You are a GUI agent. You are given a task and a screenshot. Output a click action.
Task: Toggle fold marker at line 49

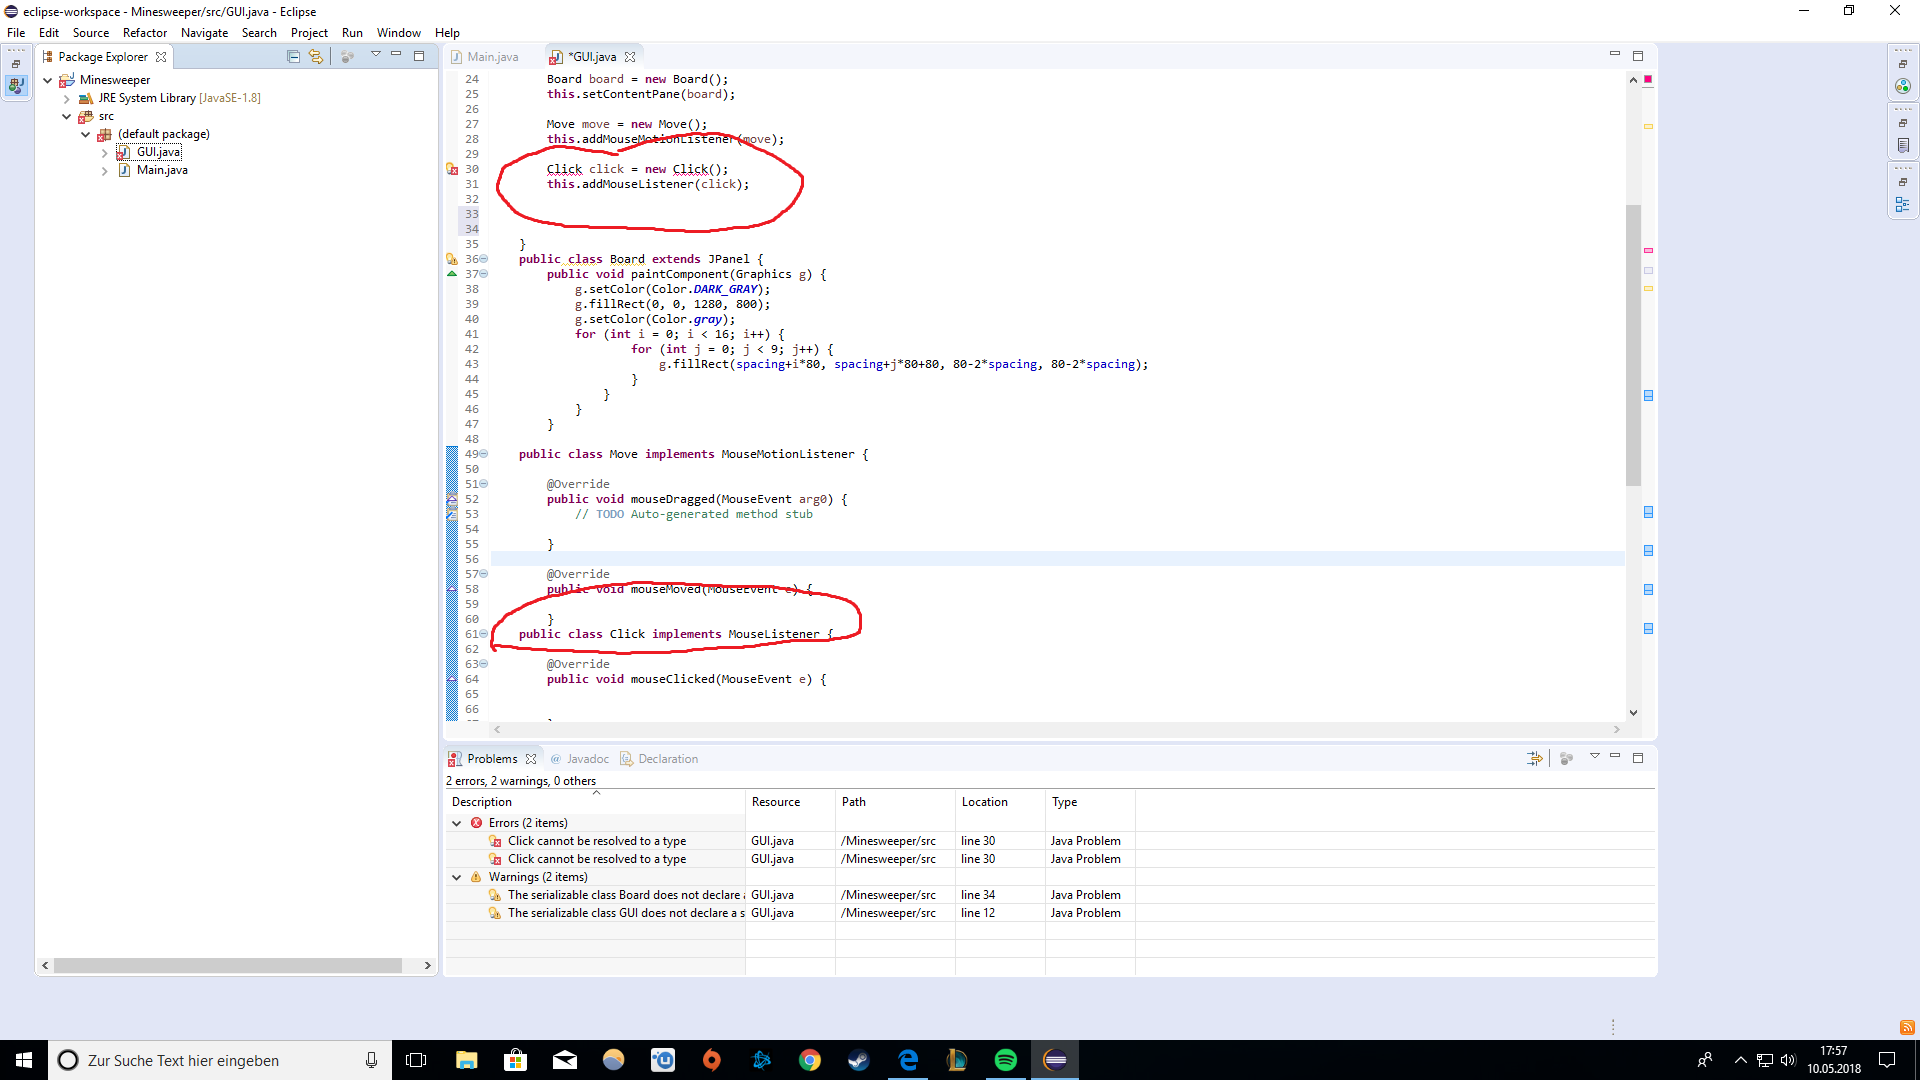point(484,454)
